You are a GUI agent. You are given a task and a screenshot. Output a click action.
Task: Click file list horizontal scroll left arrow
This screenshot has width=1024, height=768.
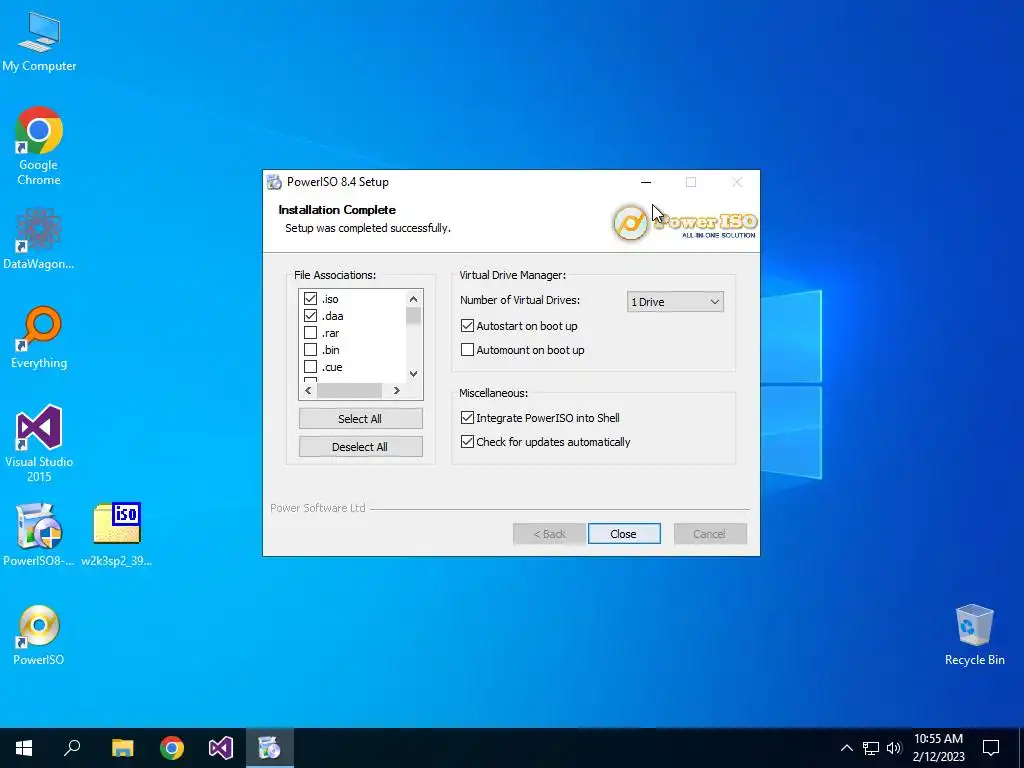click(x=308, y=391)
